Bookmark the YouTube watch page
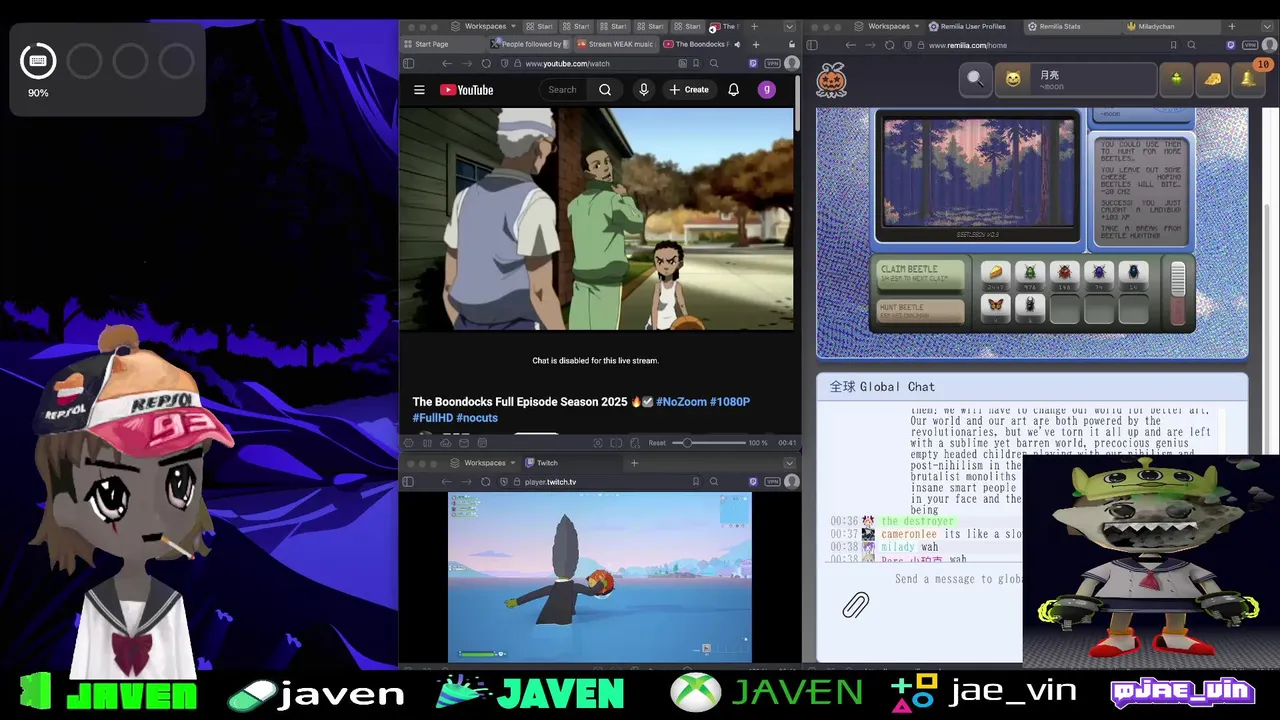The height and width of the screenshot is (720, 1280). (x=696, y=63)
